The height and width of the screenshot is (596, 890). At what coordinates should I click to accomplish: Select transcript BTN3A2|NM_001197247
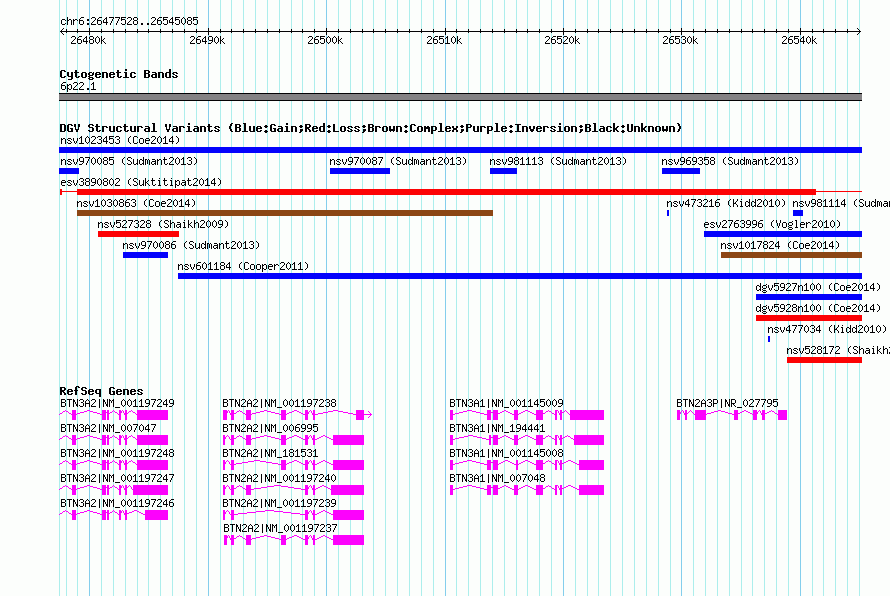[117, 478]
